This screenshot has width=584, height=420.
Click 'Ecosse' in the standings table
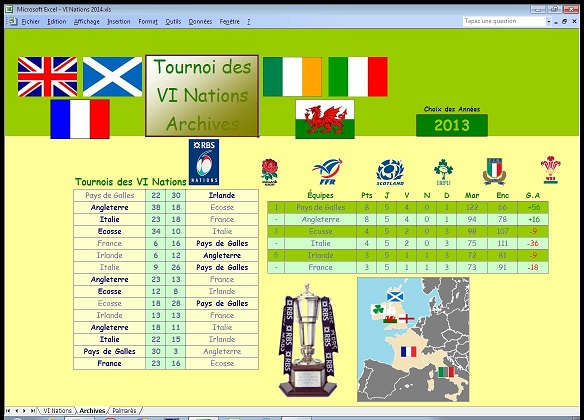click(321, 231)
